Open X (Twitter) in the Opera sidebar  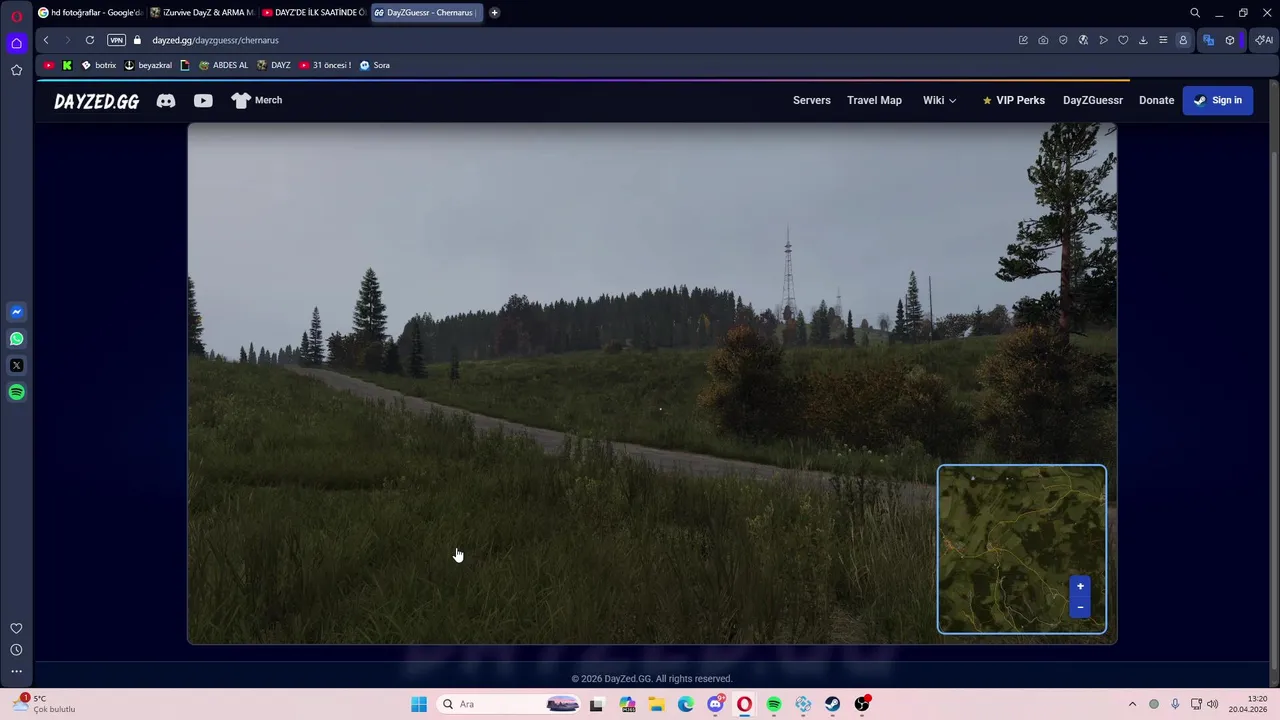coord(16,366)
